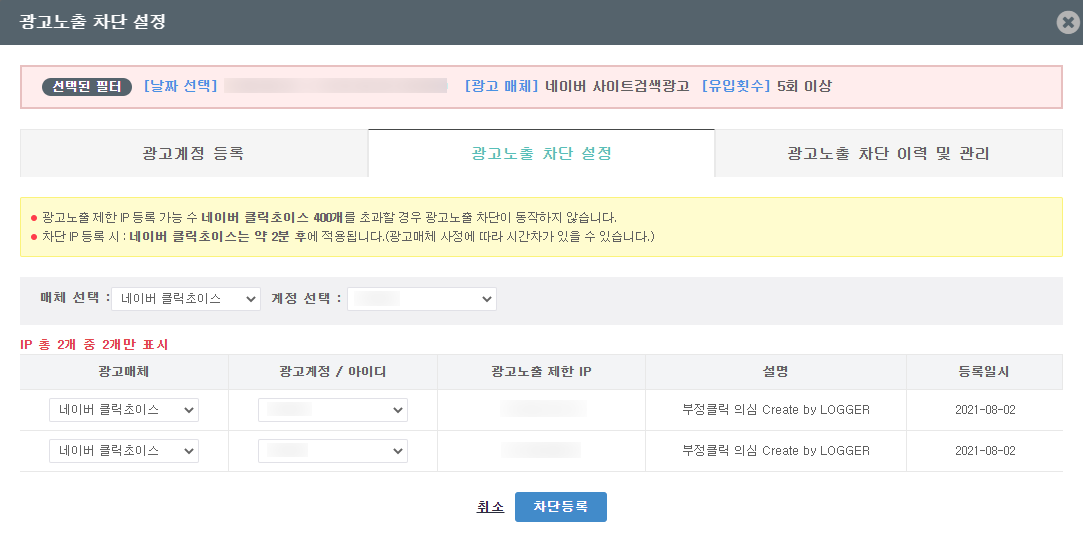Click the 5회 이상 filter value

tap(804, 86)
